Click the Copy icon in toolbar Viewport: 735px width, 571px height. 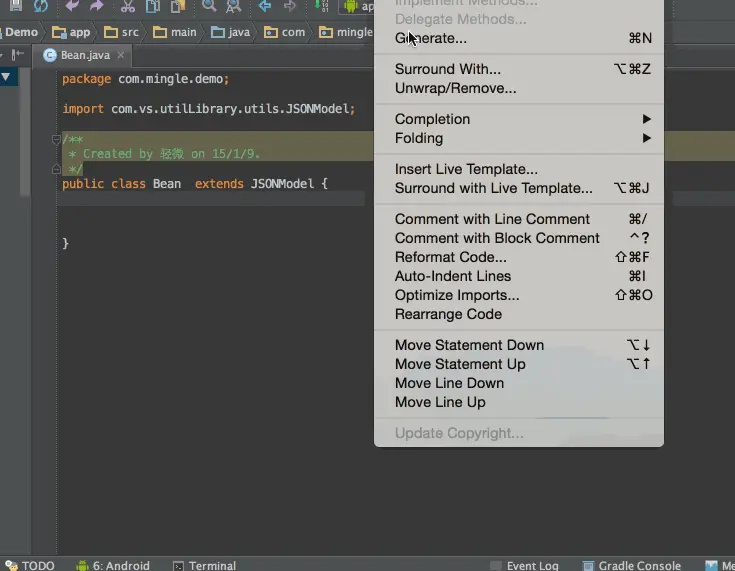click(x=153, y=6)
